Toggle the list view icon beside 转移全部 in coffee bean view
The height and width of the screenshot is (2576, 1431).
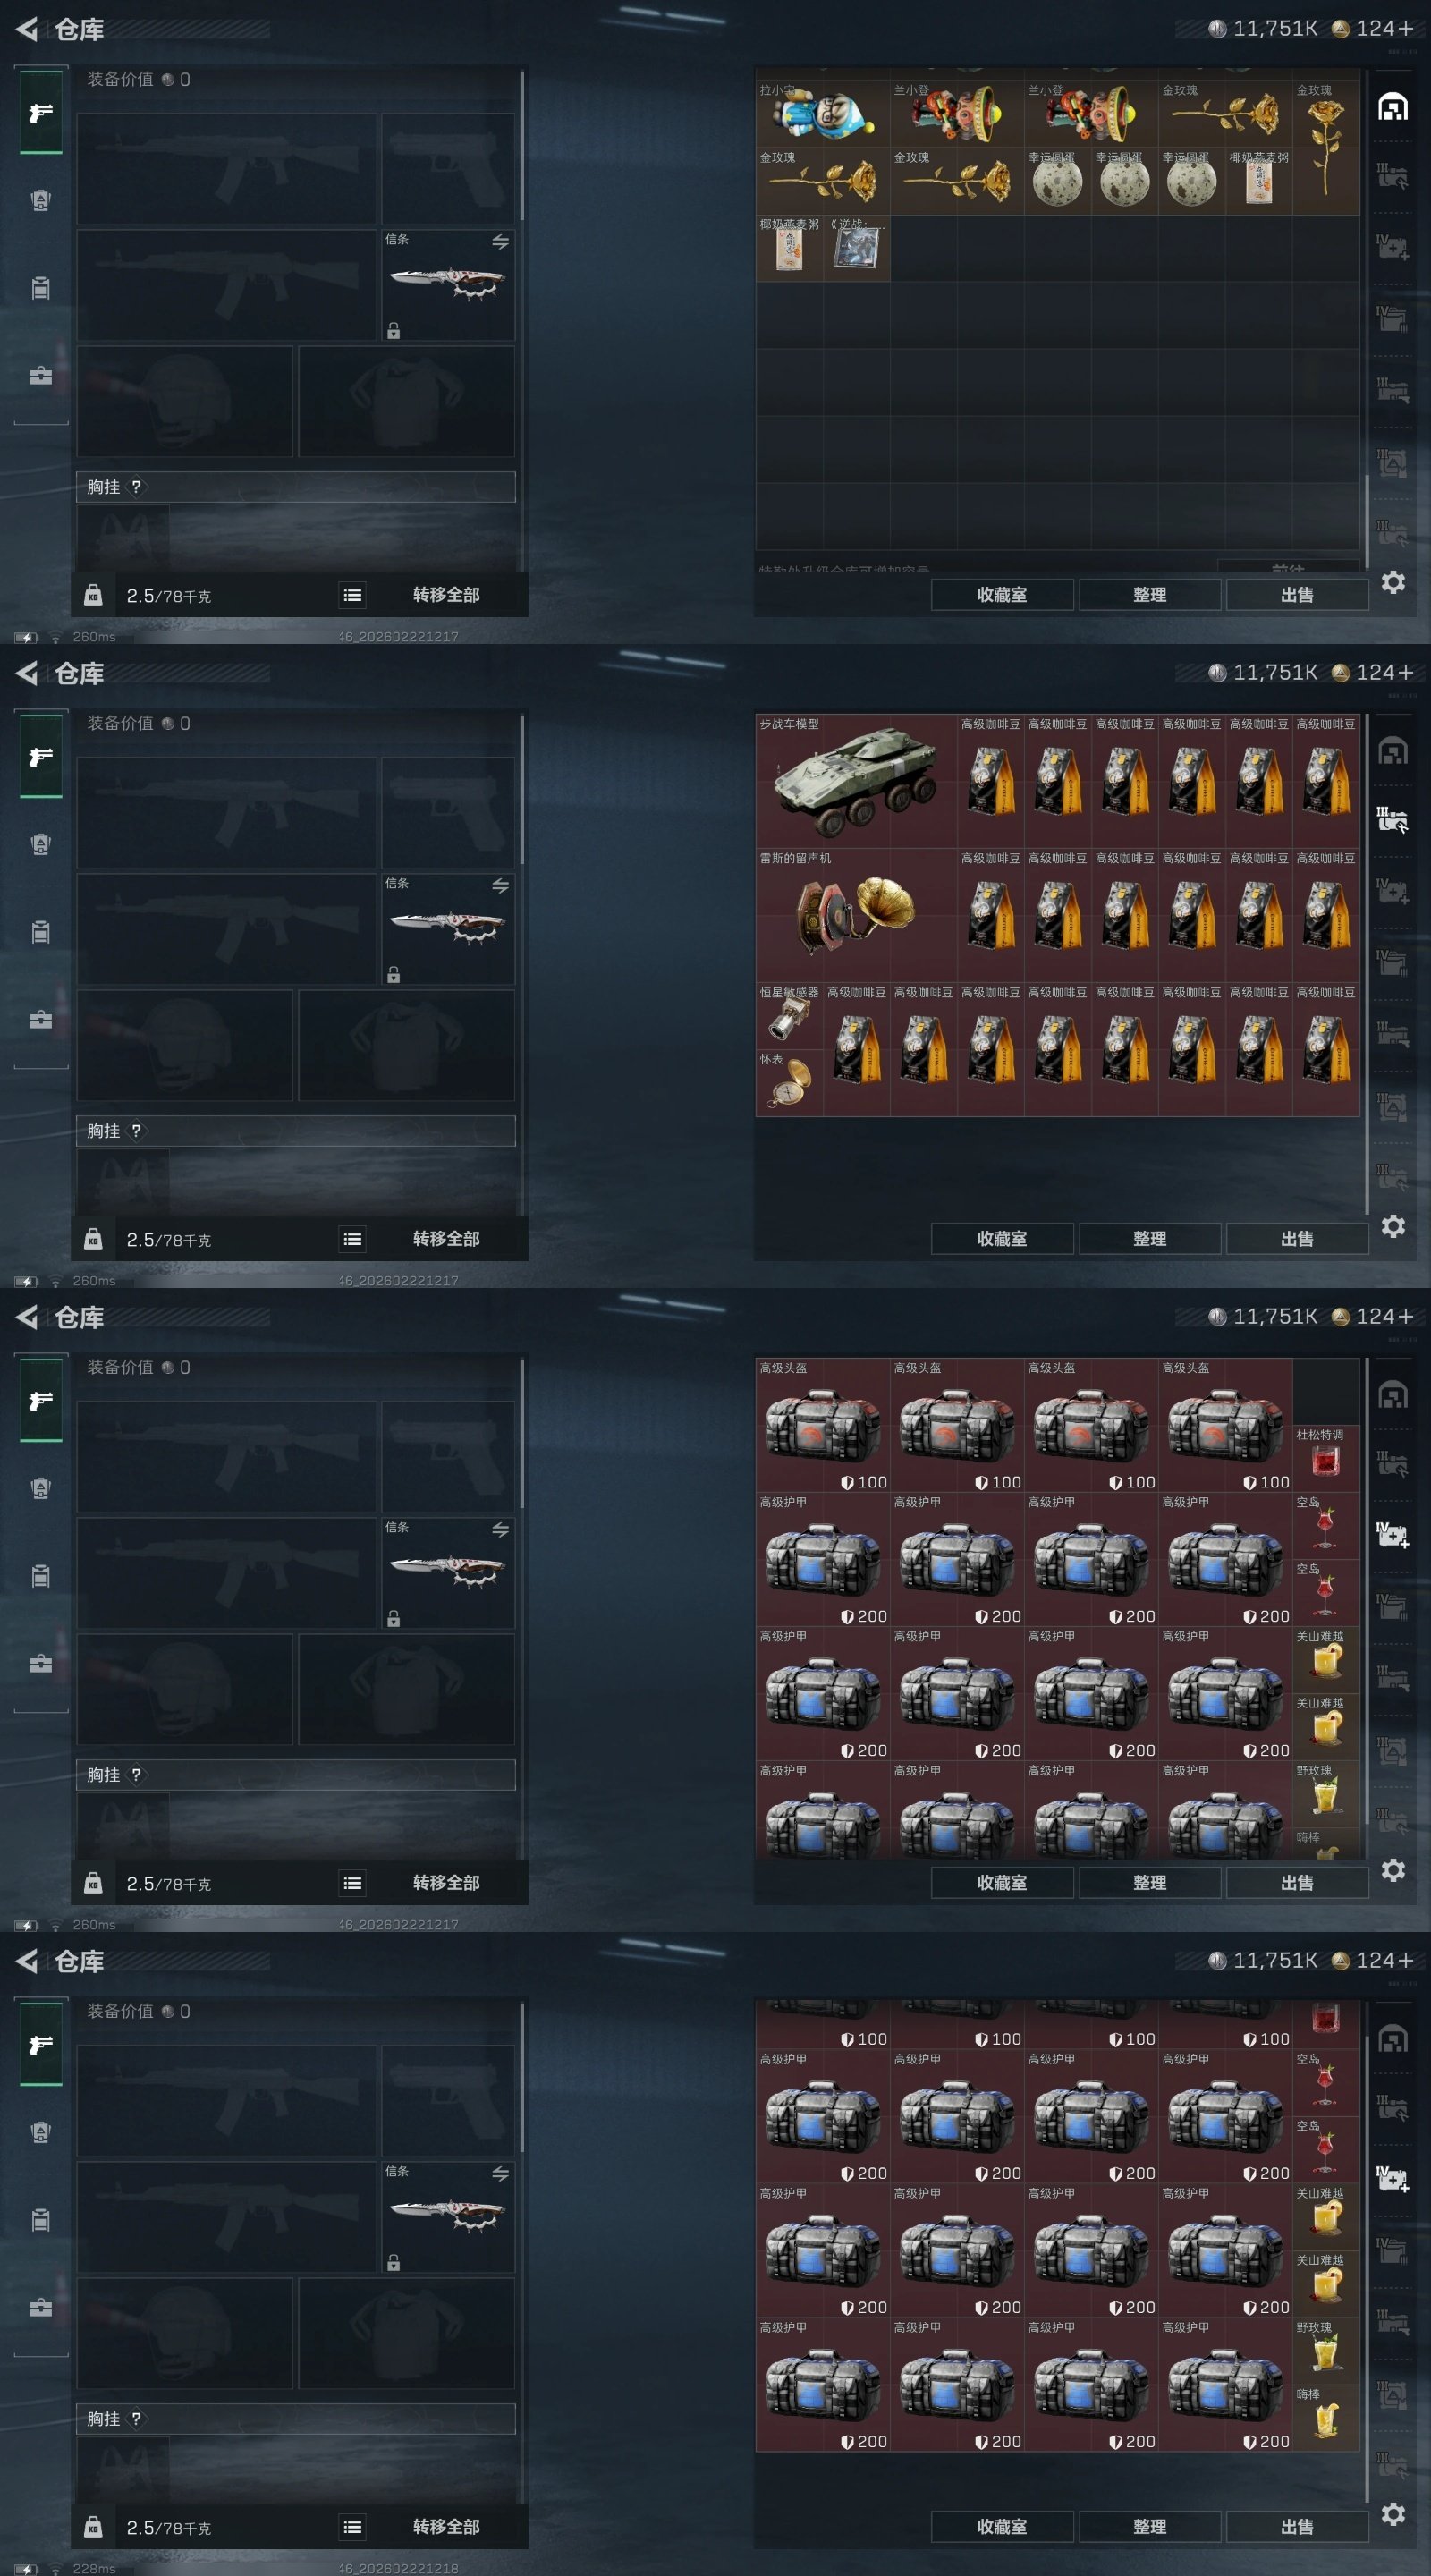pyautogui.click(x=352, y=1239)
